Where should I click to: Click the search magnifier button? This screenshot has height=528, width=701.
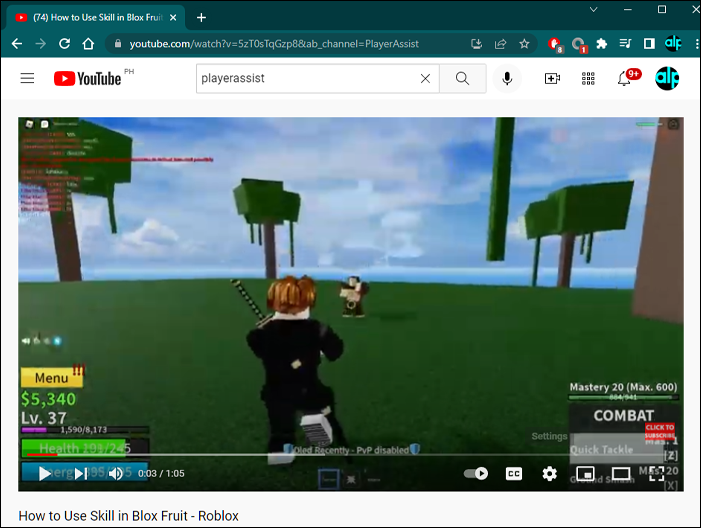pyautogui.click(x=463, y=79)
